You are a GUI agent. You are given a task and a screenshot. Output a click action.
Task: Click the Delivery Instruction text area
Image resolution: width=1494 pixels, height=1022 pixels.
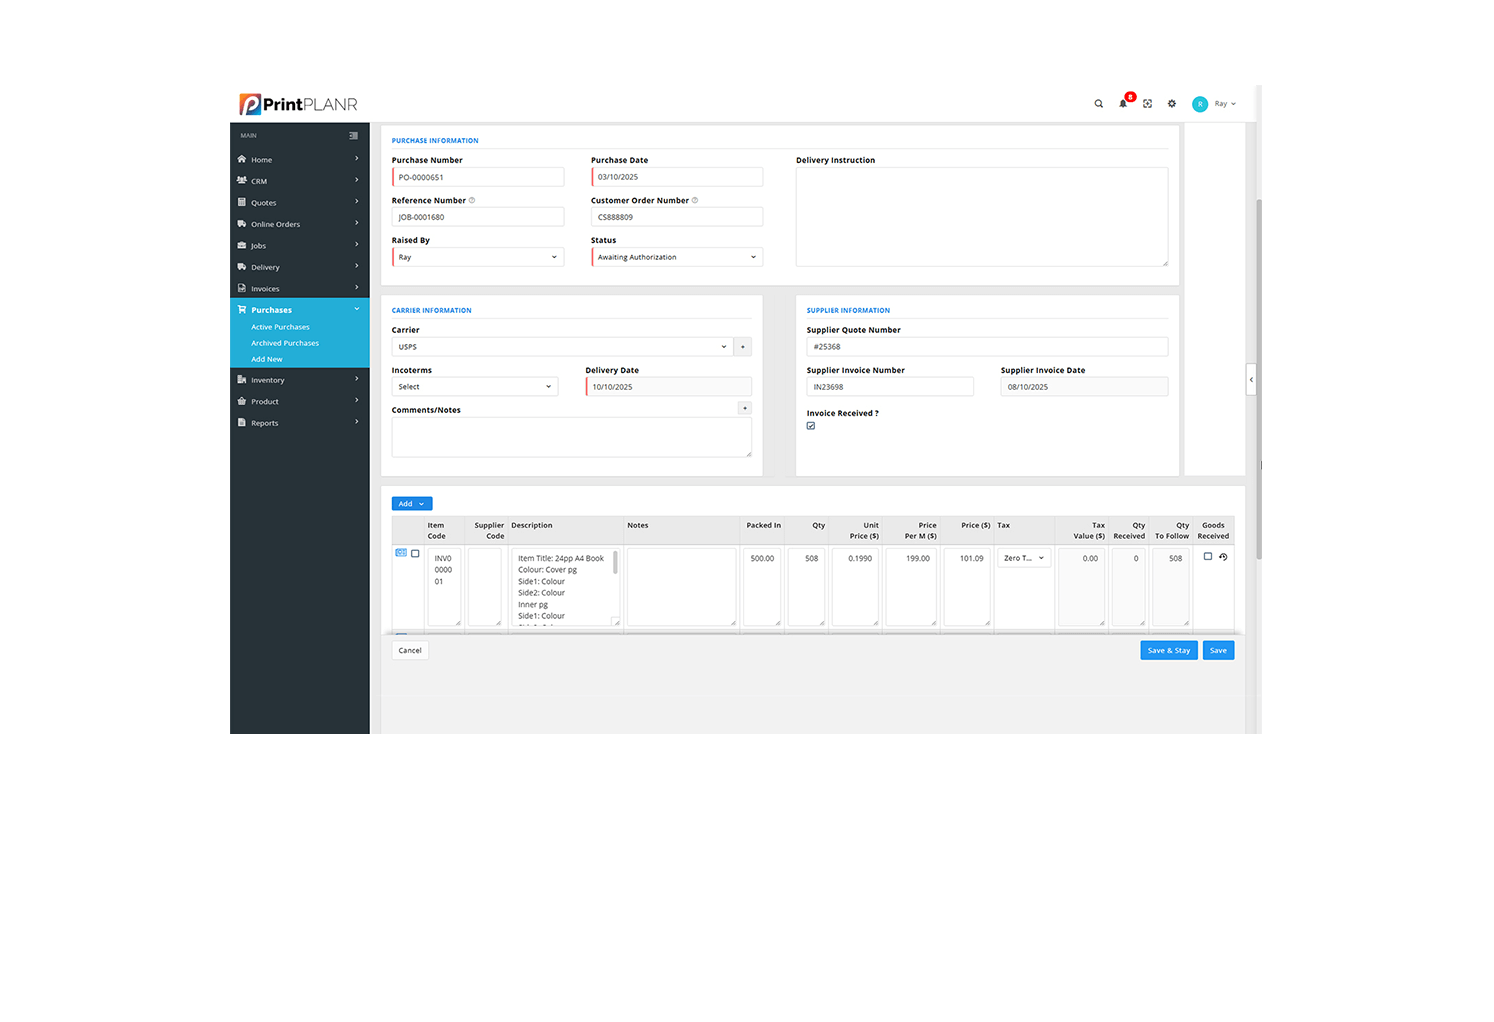click(981, 216)
